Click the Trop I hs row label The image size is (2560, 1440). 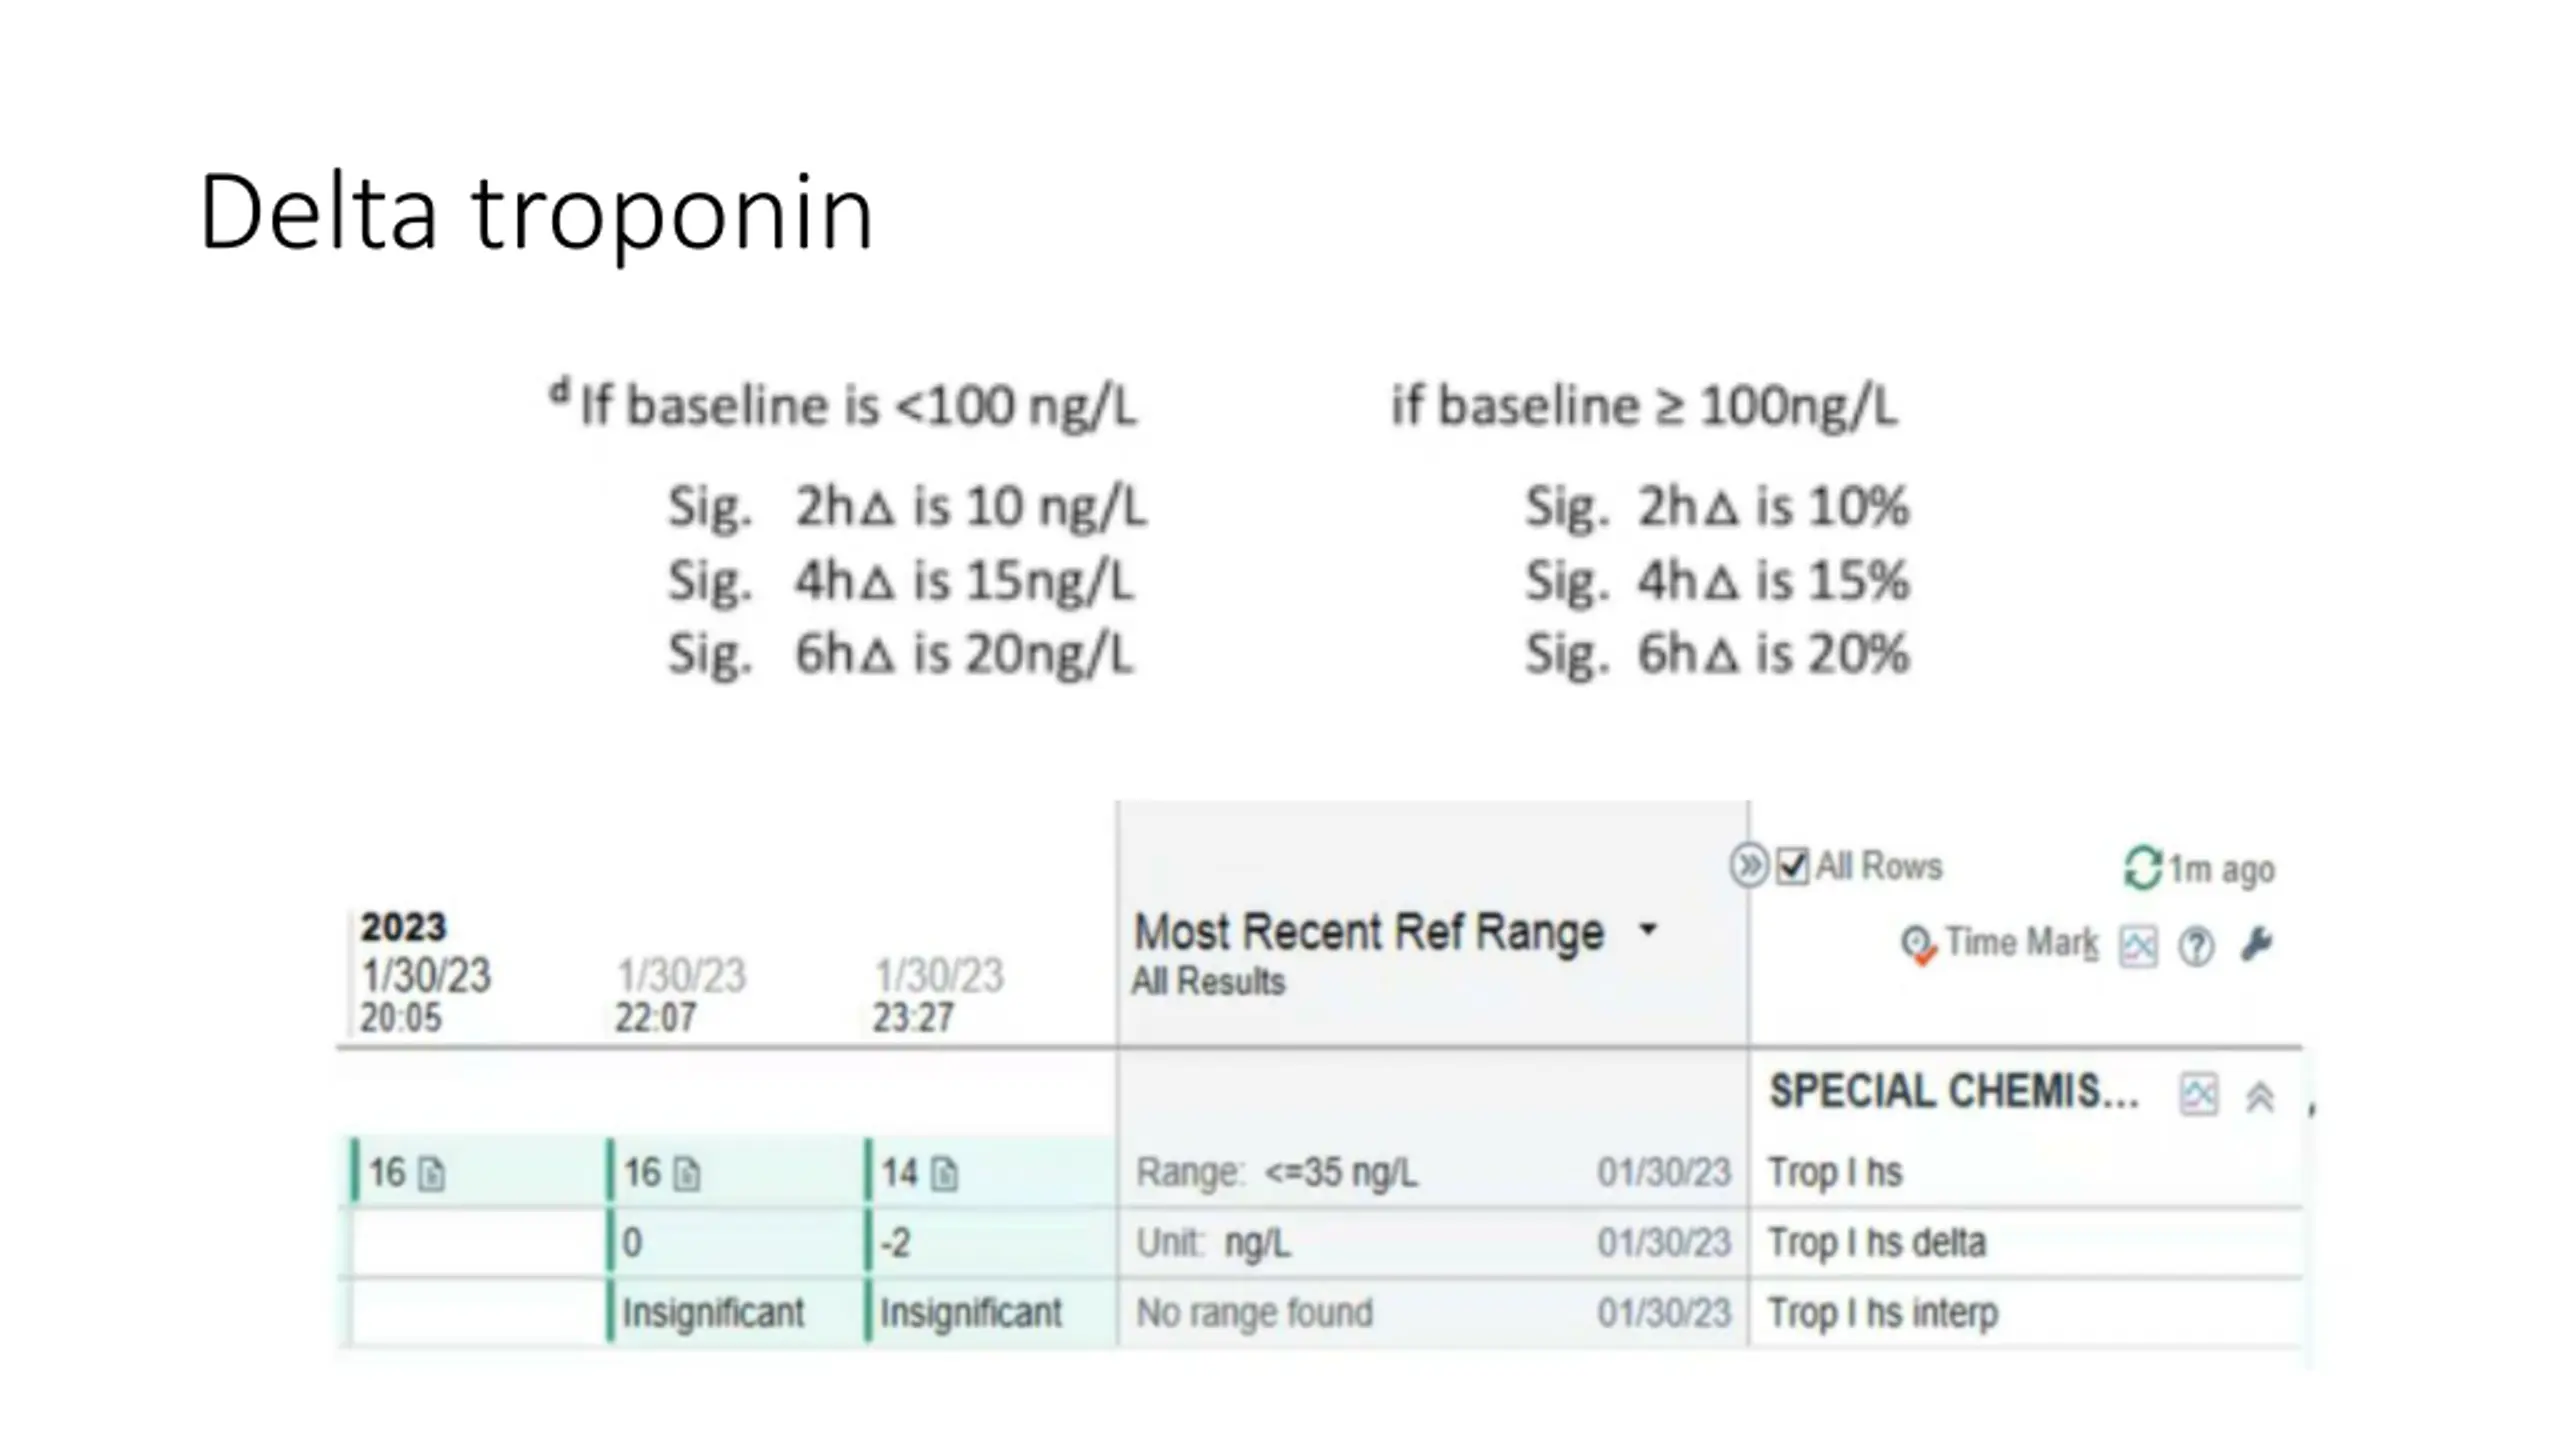(1834, 1172)
